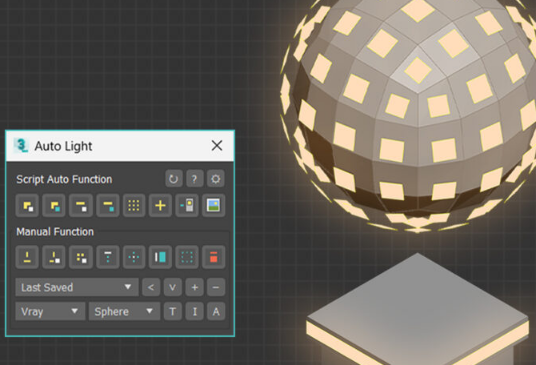Viewport: 536px width, 365px height.
Task: Open the gear settings button
Action: (x=215, y=179)
